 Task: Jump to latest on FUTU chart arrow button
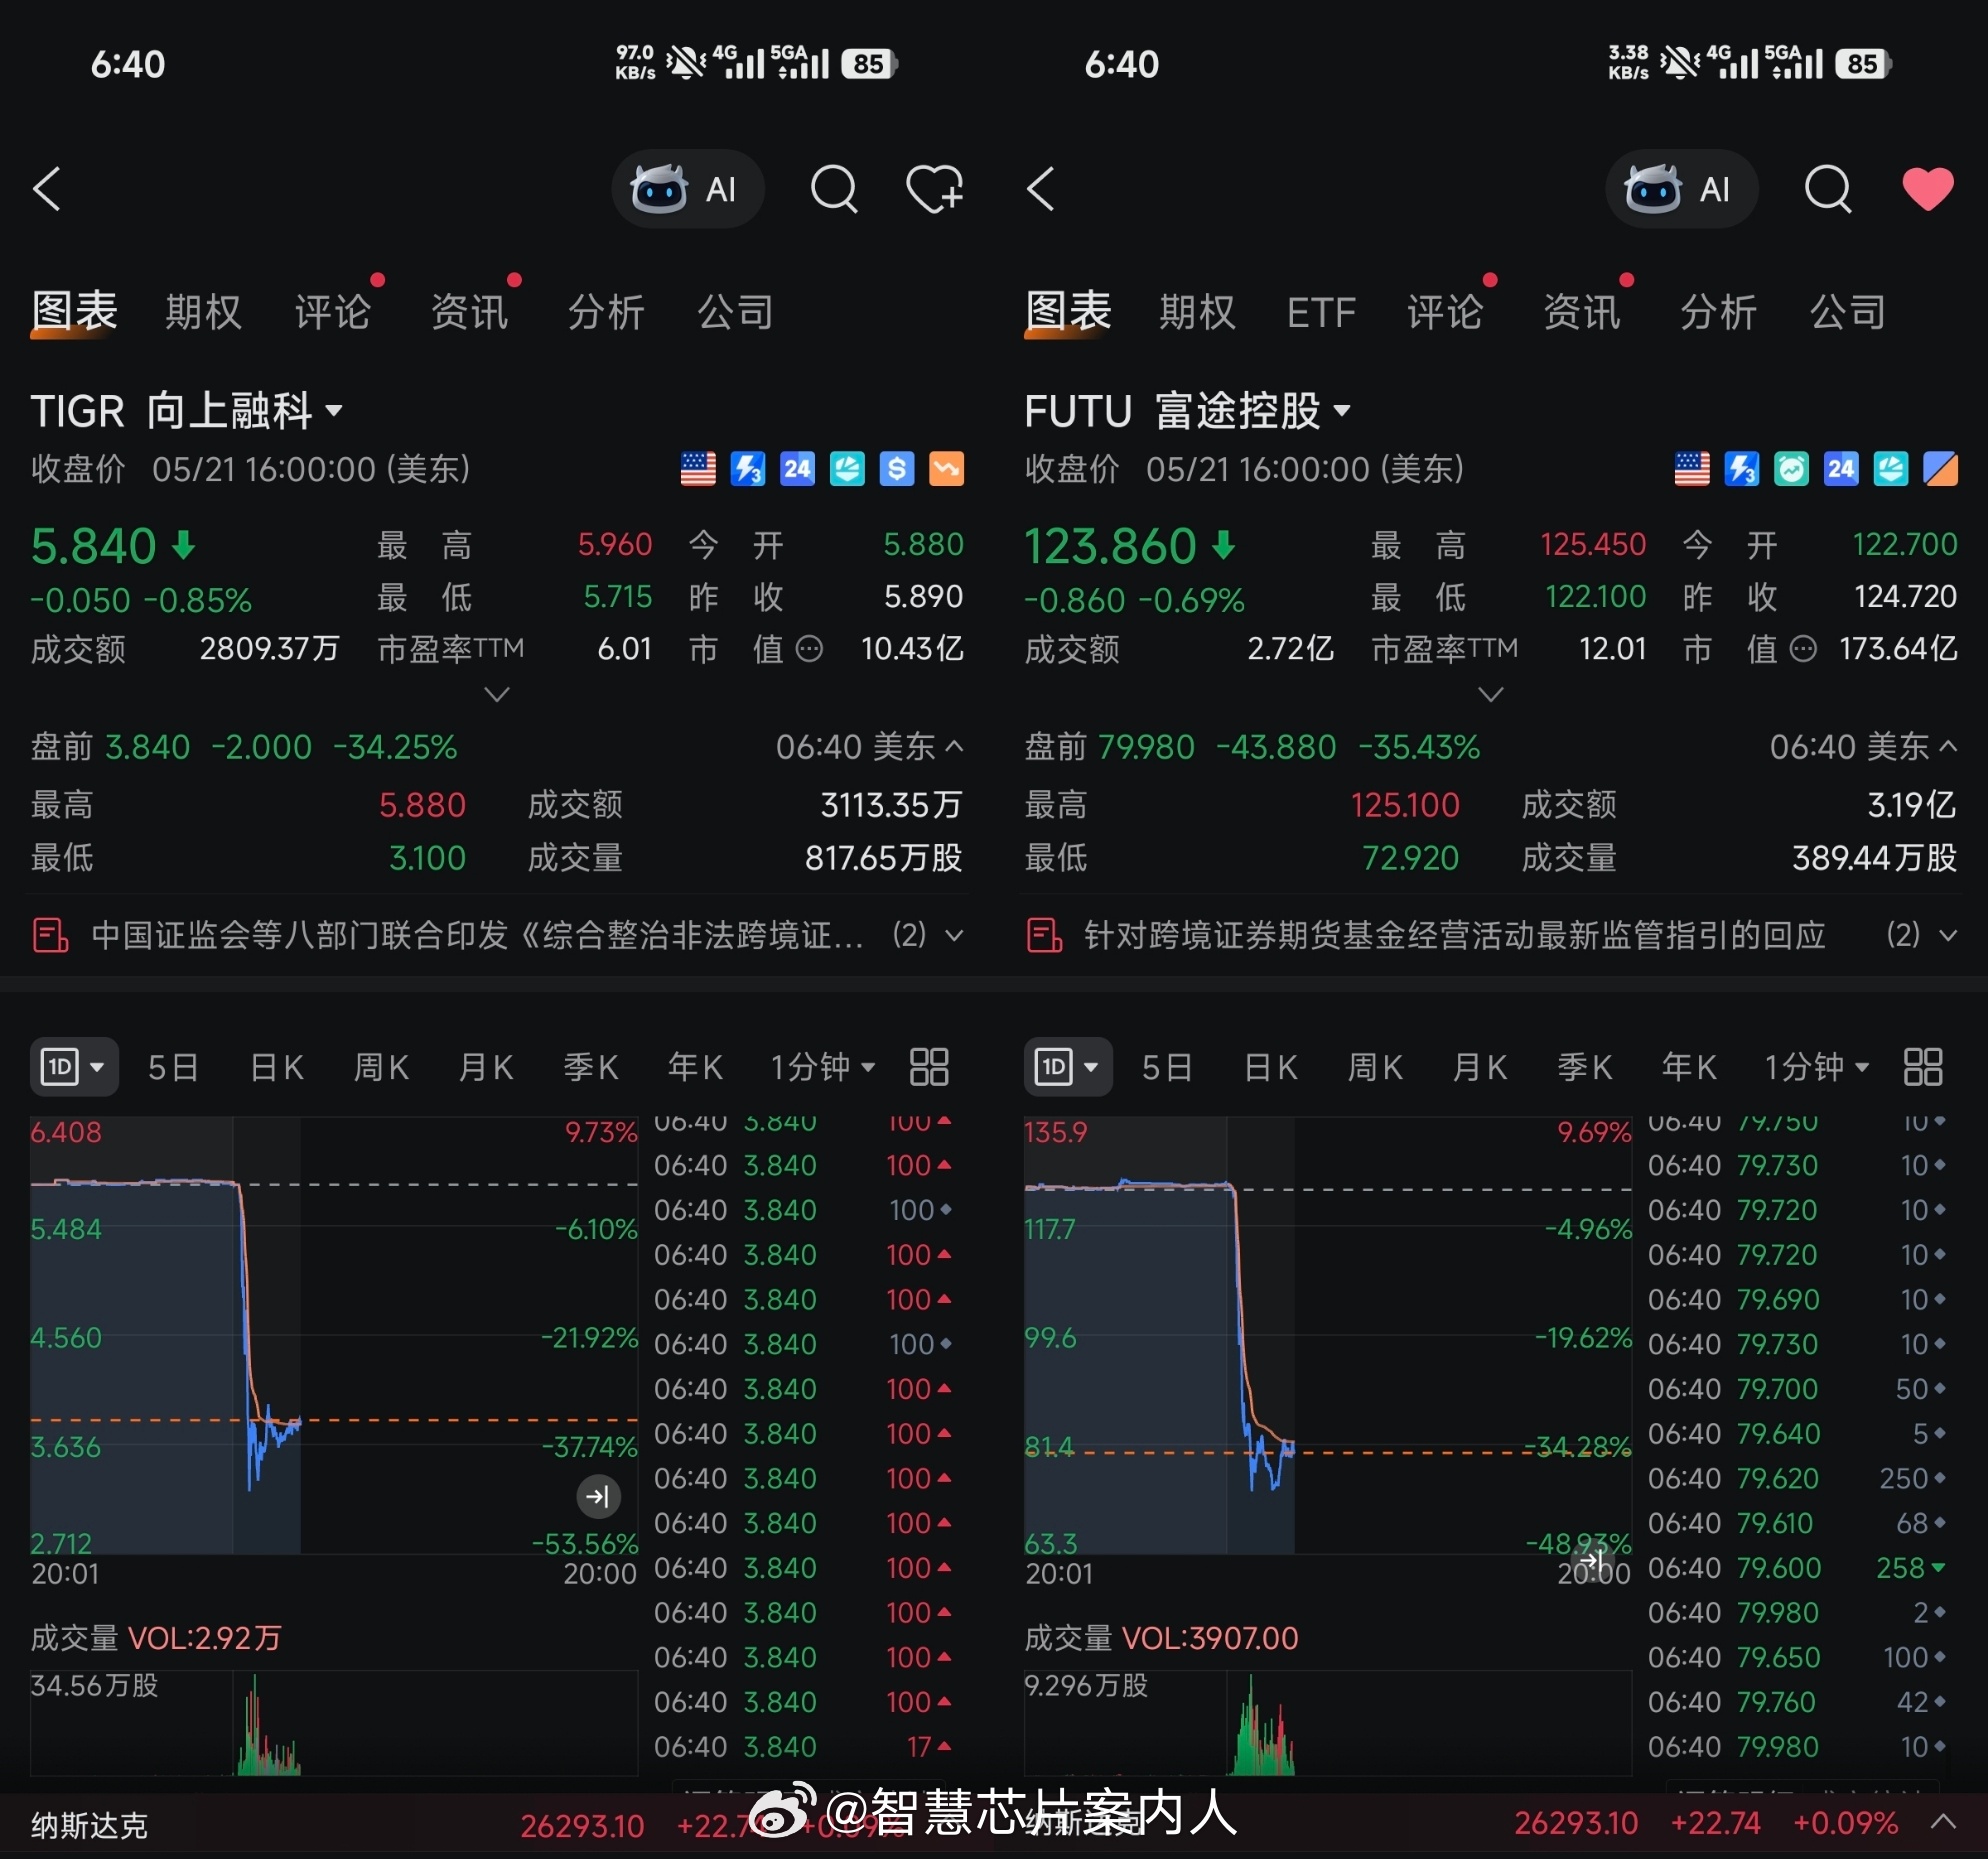tap(1592, 1560)
